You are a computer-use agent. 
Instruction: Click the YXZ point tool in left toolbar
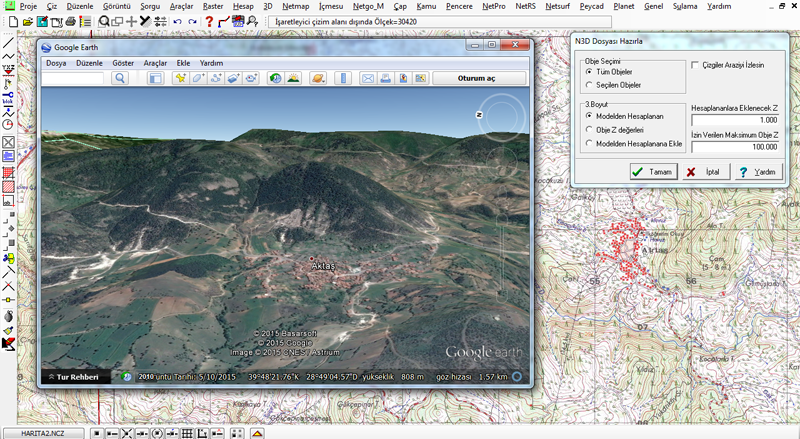coord(8,69)
